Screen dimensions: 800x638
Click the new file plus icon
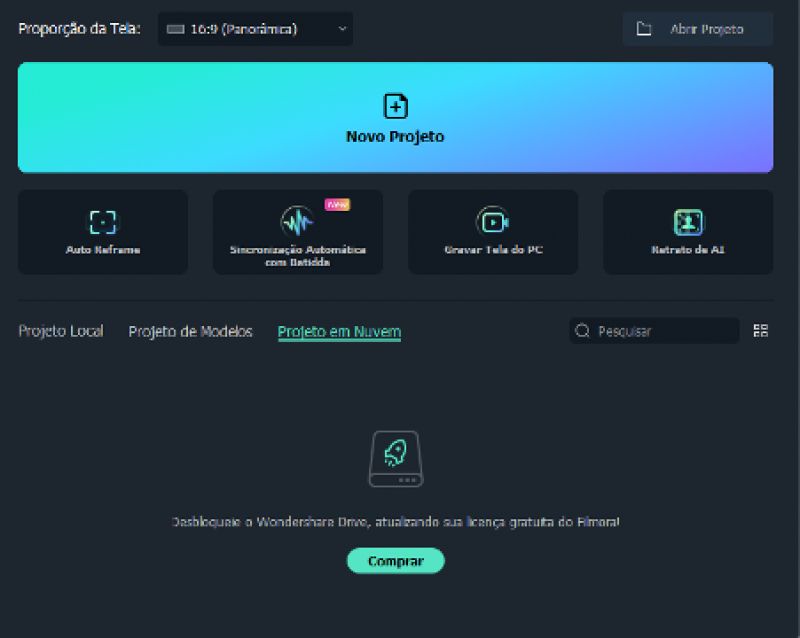pyautogui.click(x=395, y=106)
